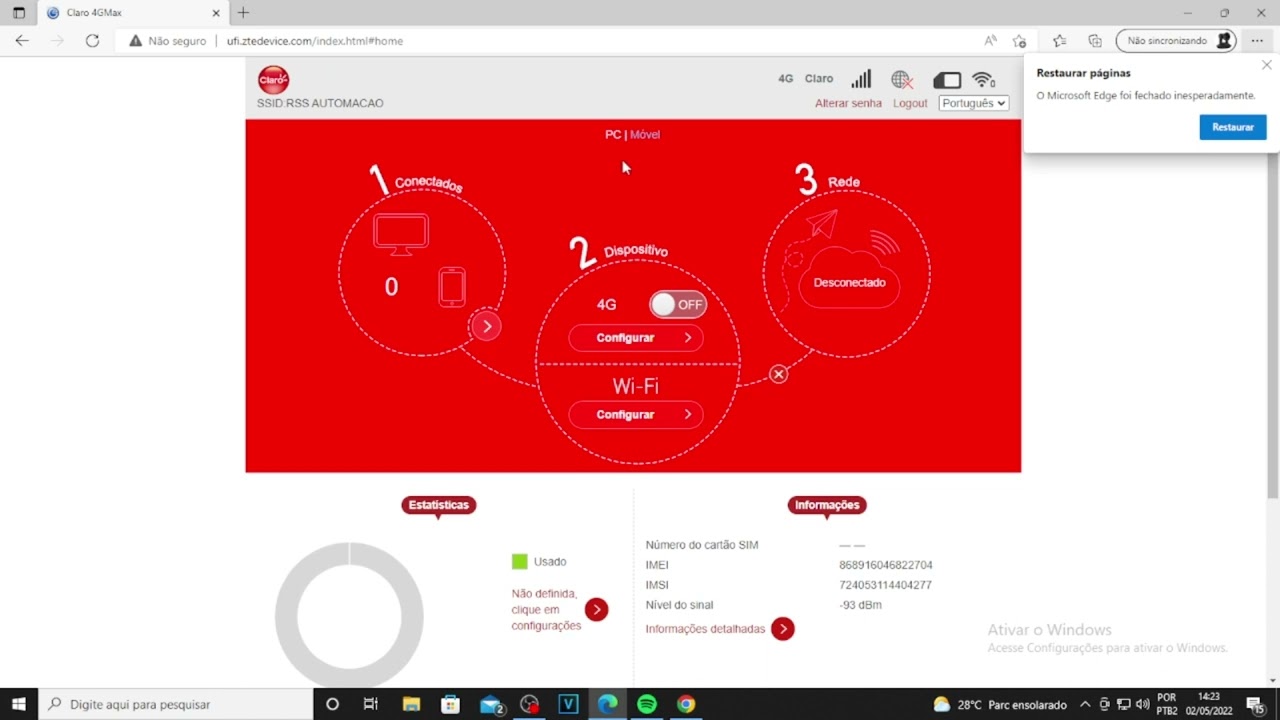Click Configurar button under 4G
This screenshot has width=1280, height=720.
(x=636, y=338)
